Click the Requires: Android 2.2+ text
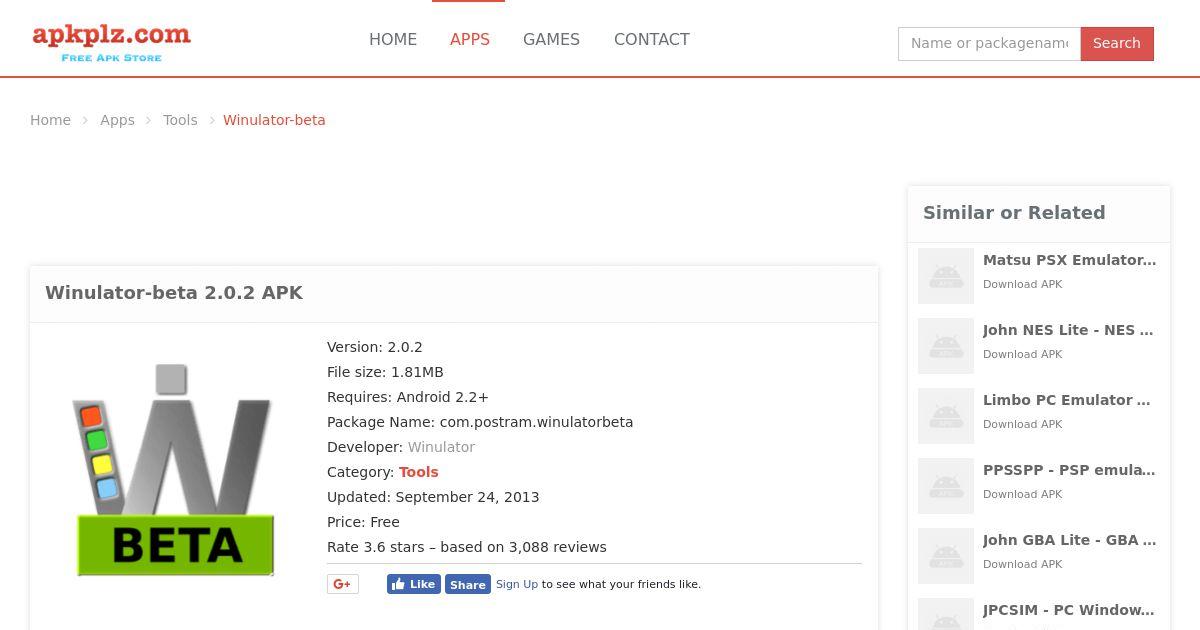 408,397
